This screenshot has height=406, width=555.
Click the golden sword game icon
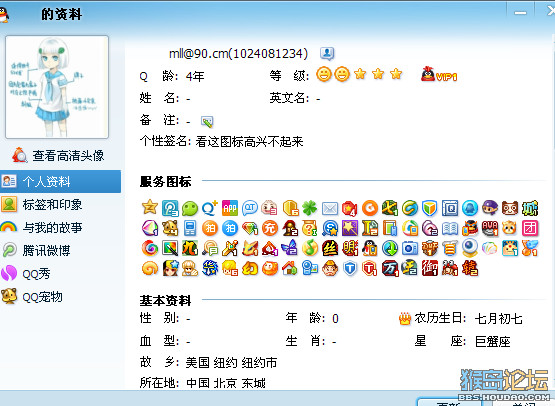coord(230,248)
